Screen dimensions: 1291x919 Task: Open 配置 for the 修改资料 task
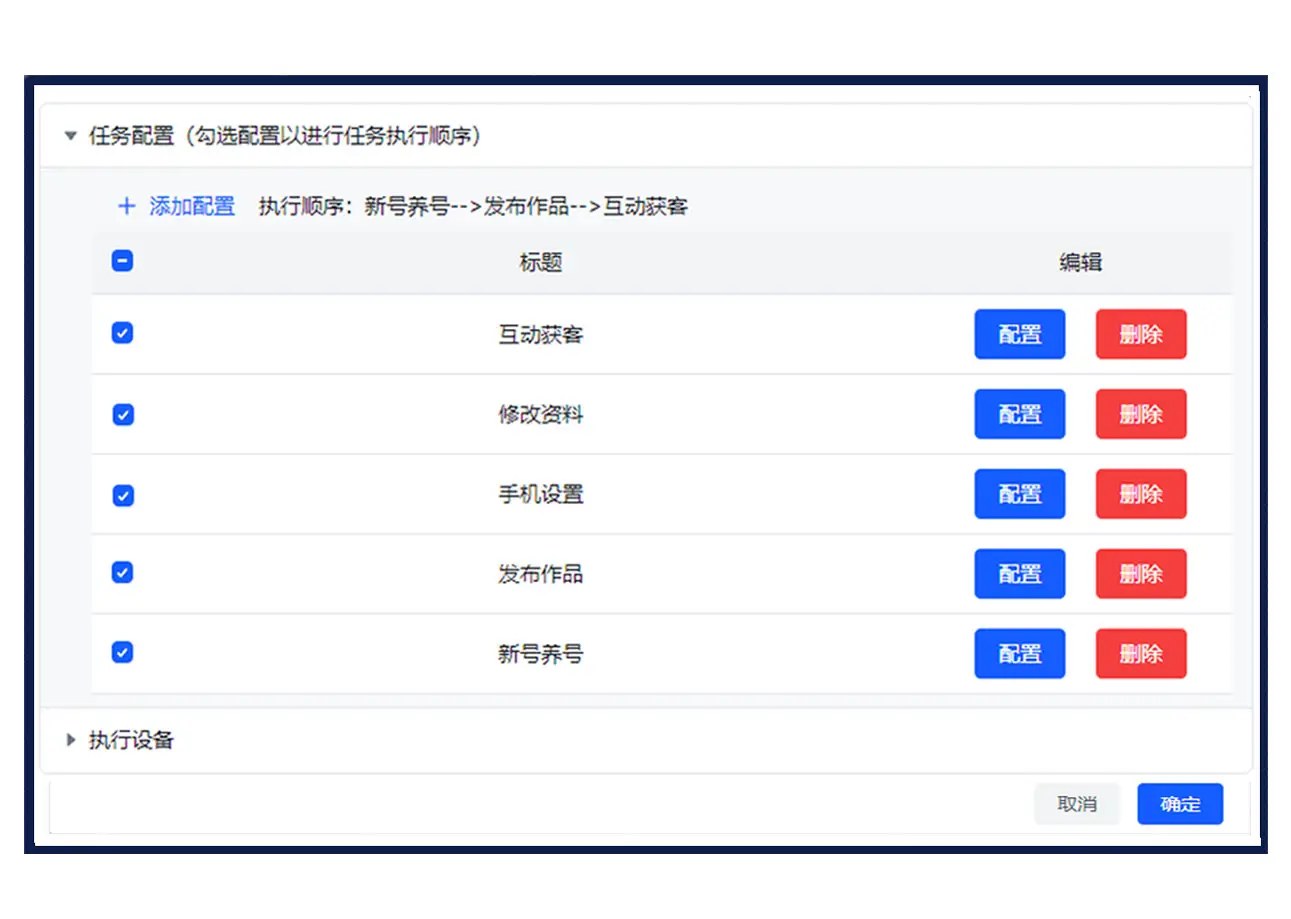pyautogui.click(x=1019, y=414)
